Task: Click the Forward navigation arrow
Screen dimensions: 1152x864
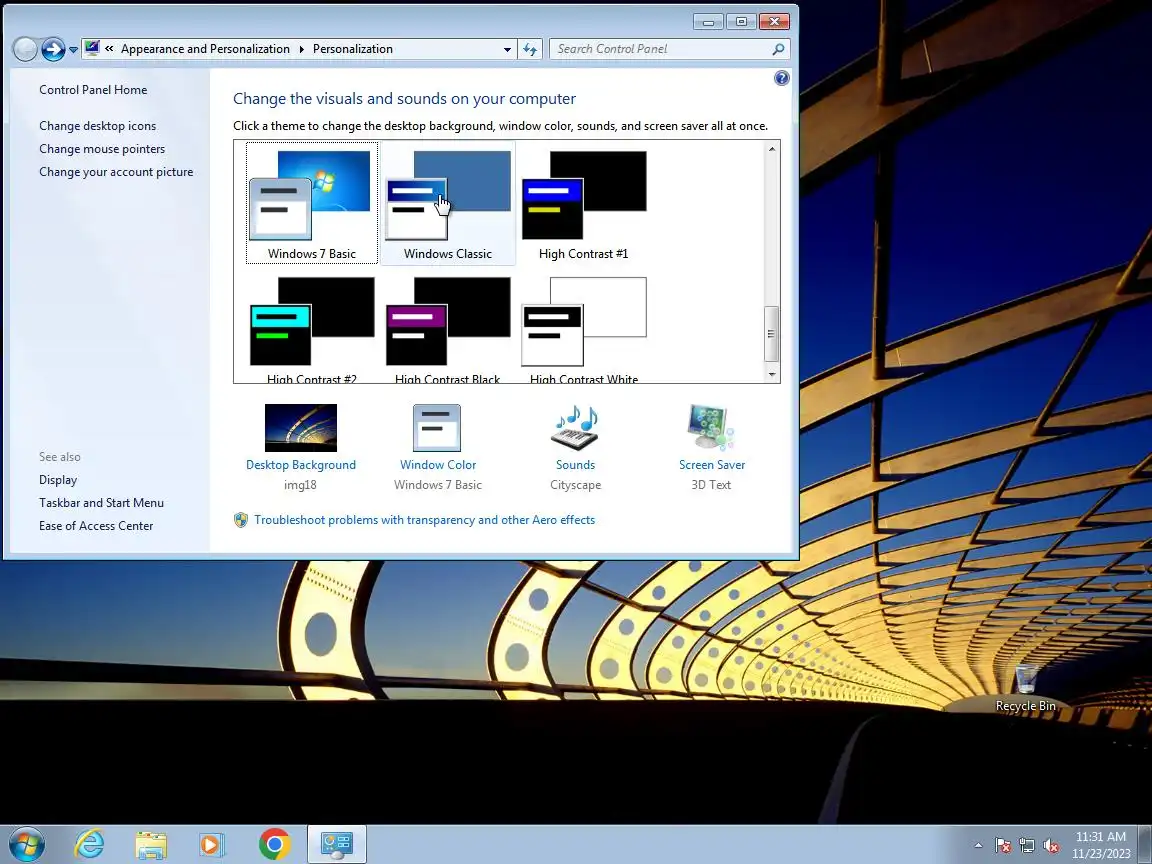Action: [x=53, y=49]
